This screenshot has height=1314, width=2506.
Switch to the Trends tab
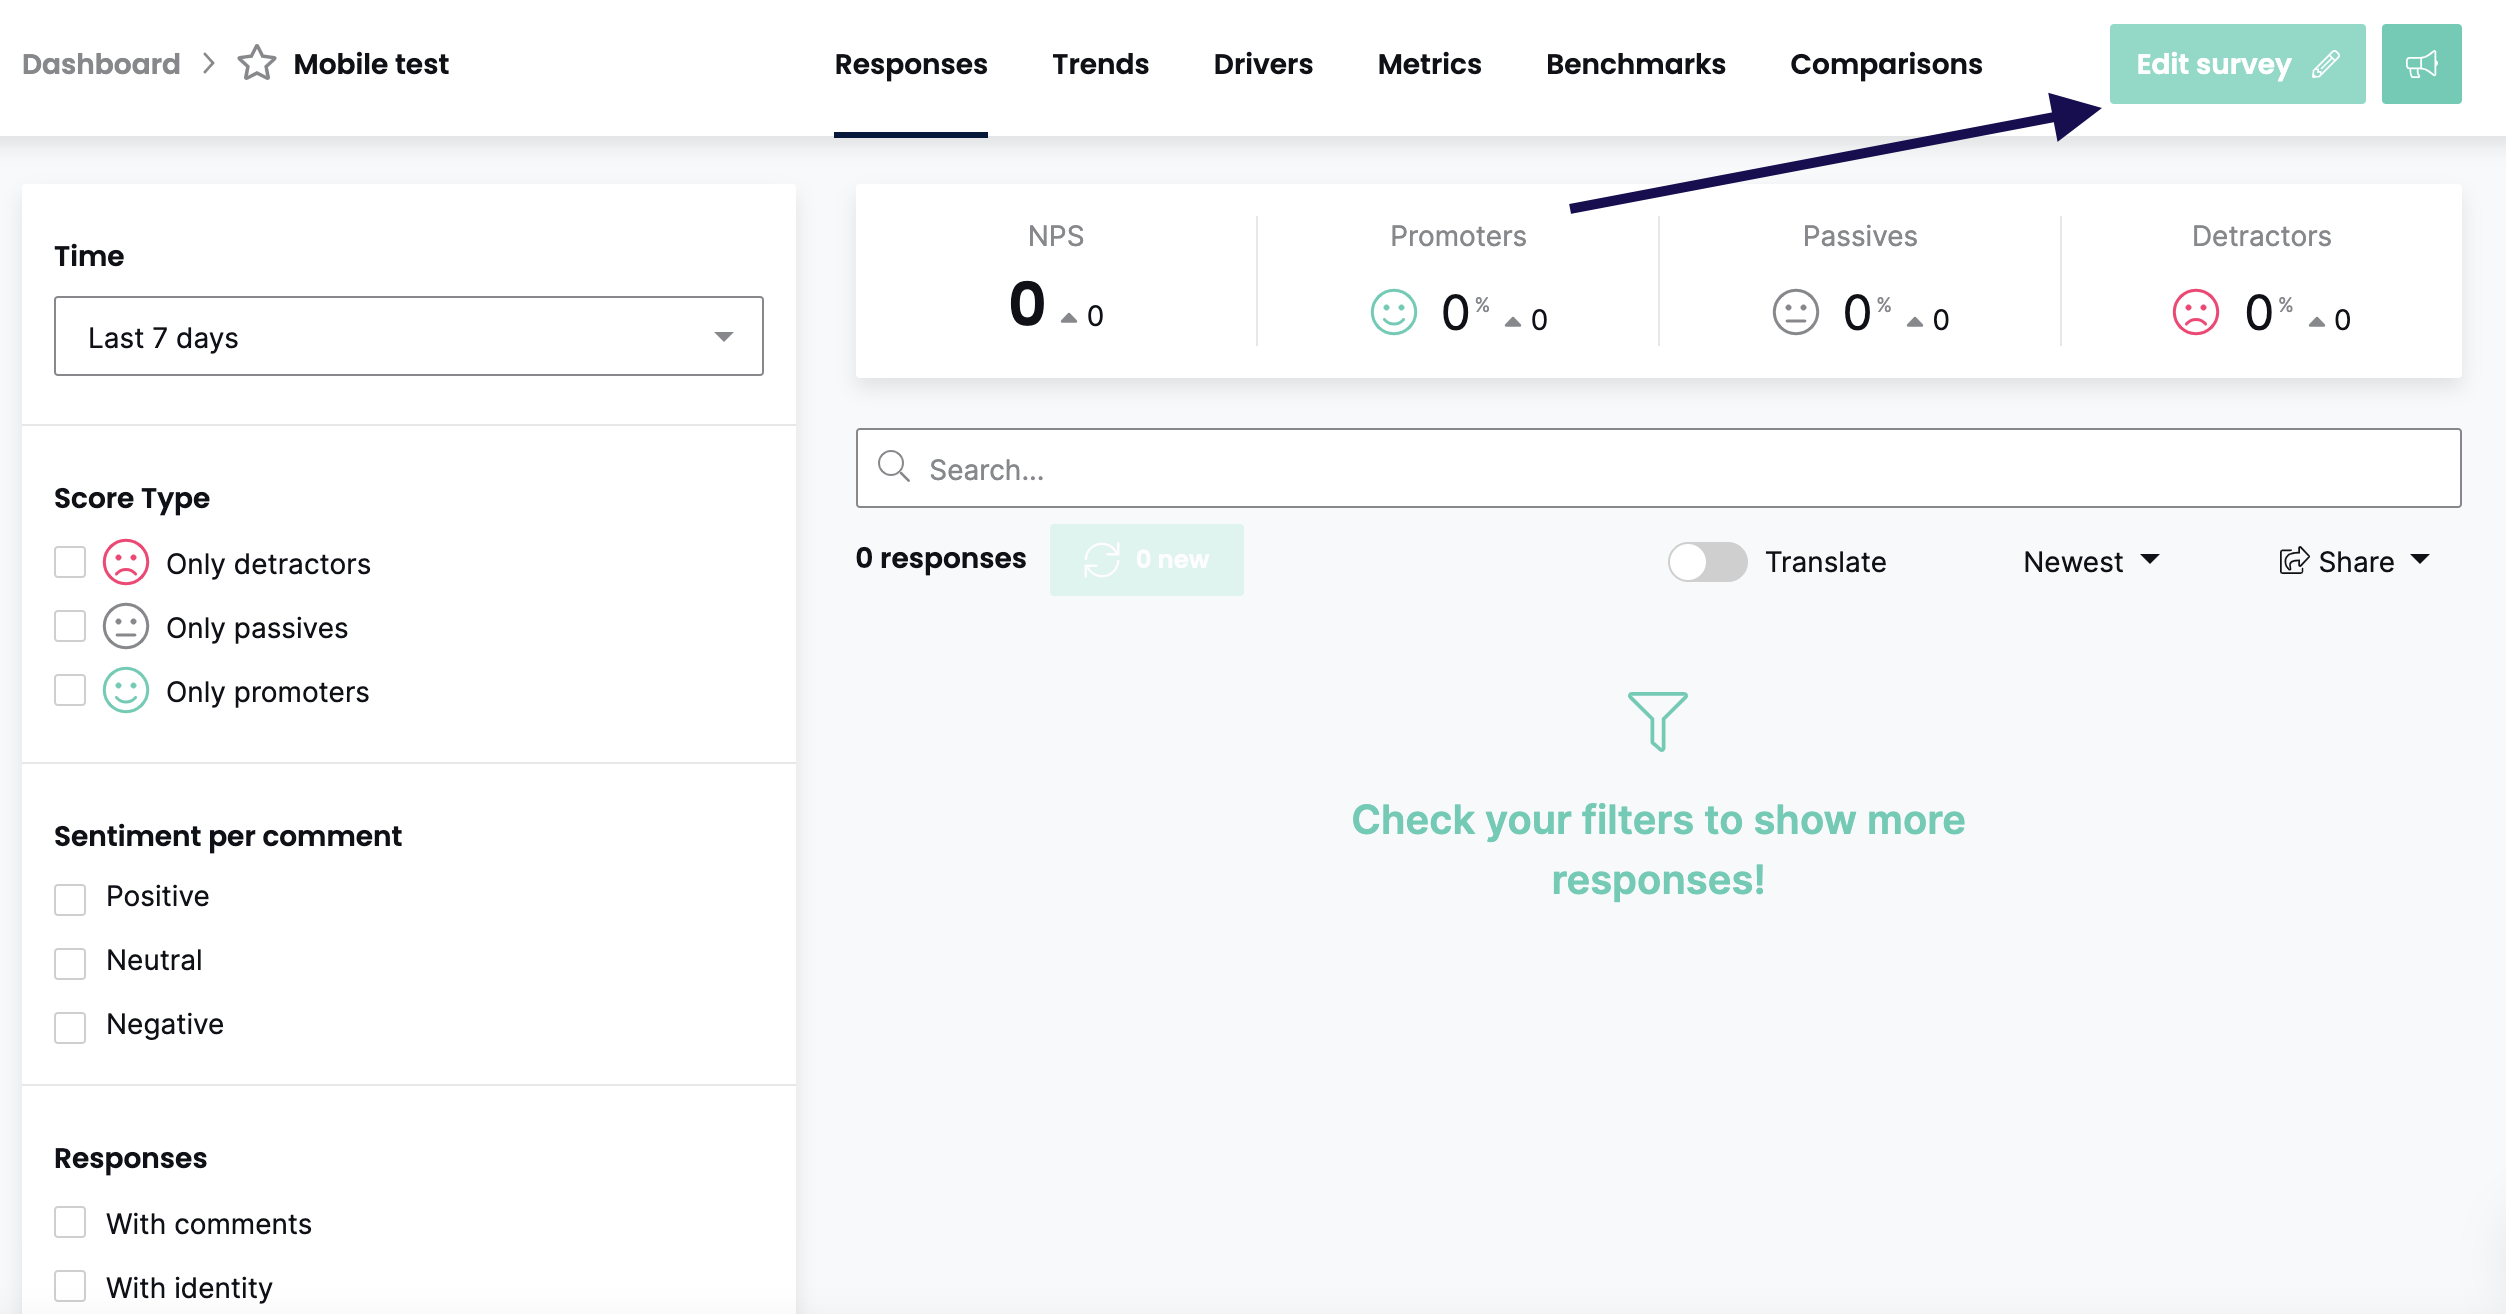pos(1100,64)
